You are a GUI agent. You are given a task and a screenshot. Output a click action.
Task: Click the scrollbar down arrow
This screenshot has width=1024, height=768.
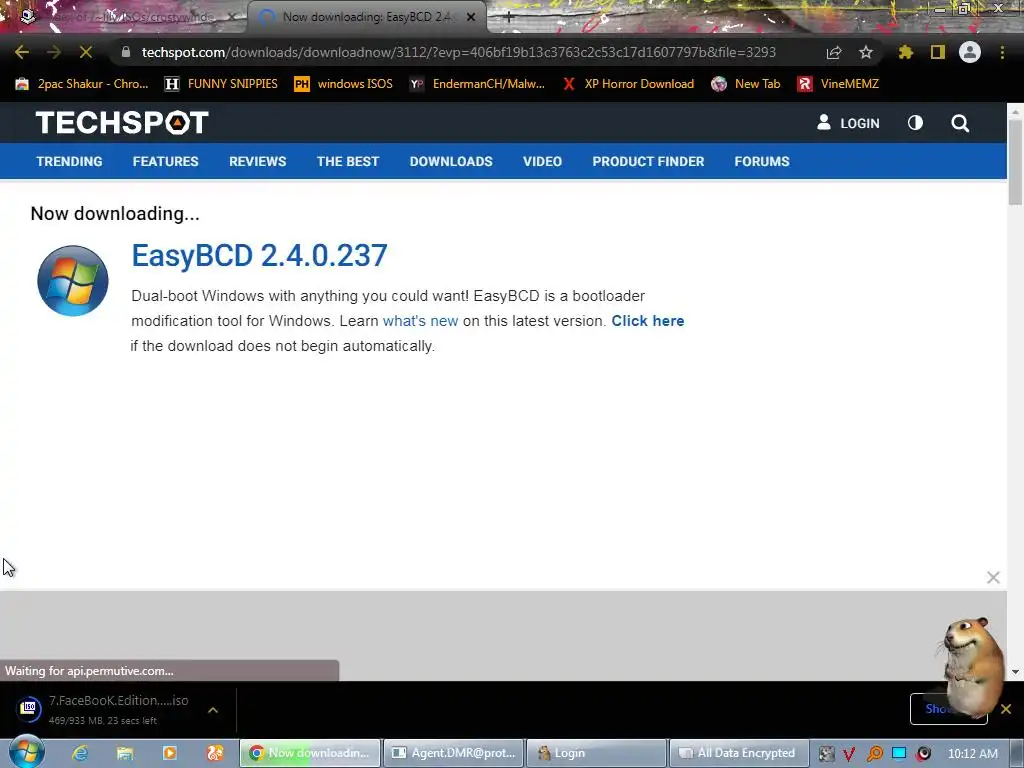click(1015, 672)
